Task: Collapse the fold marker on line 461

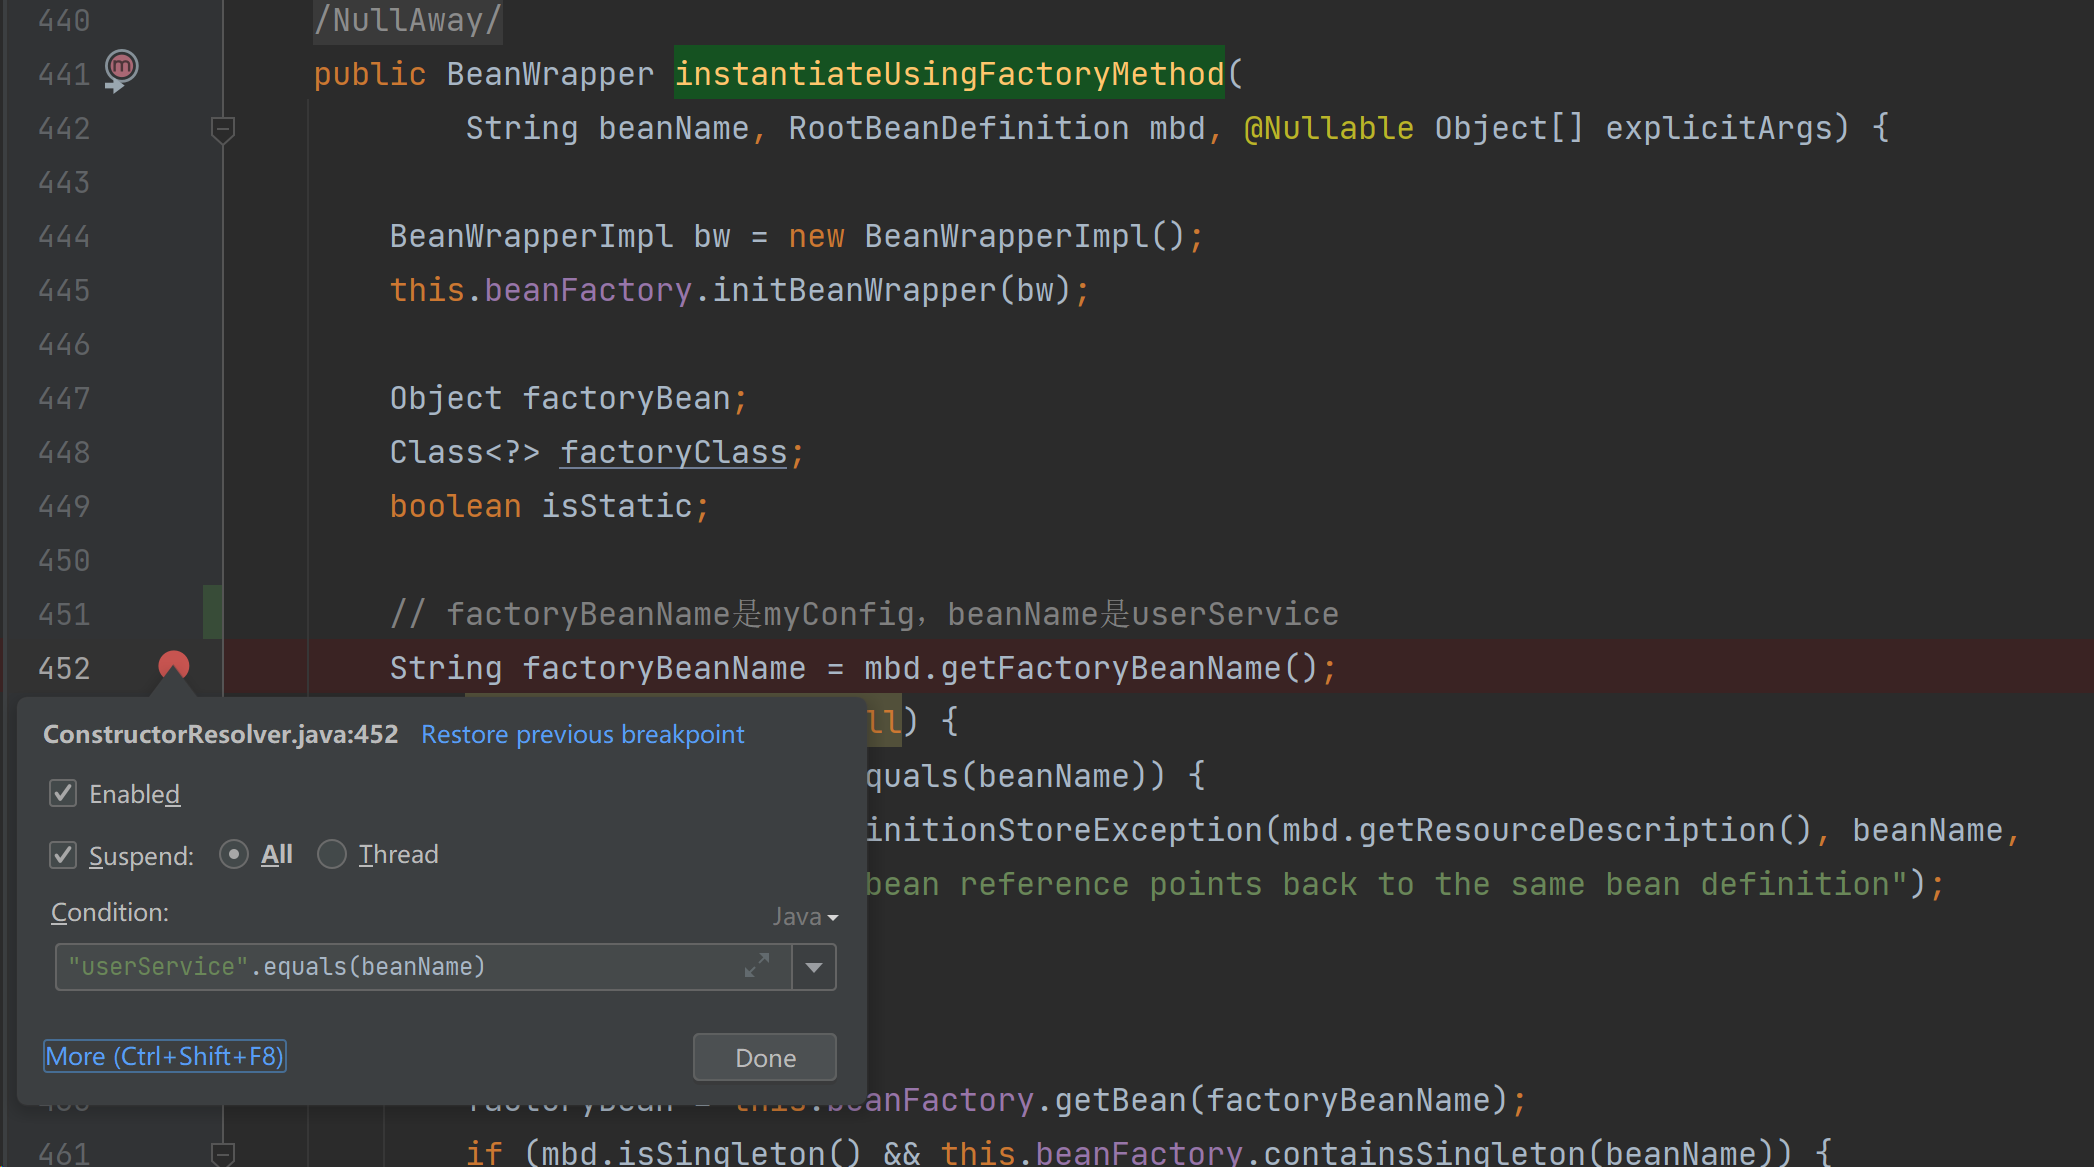Action: 223,1153
